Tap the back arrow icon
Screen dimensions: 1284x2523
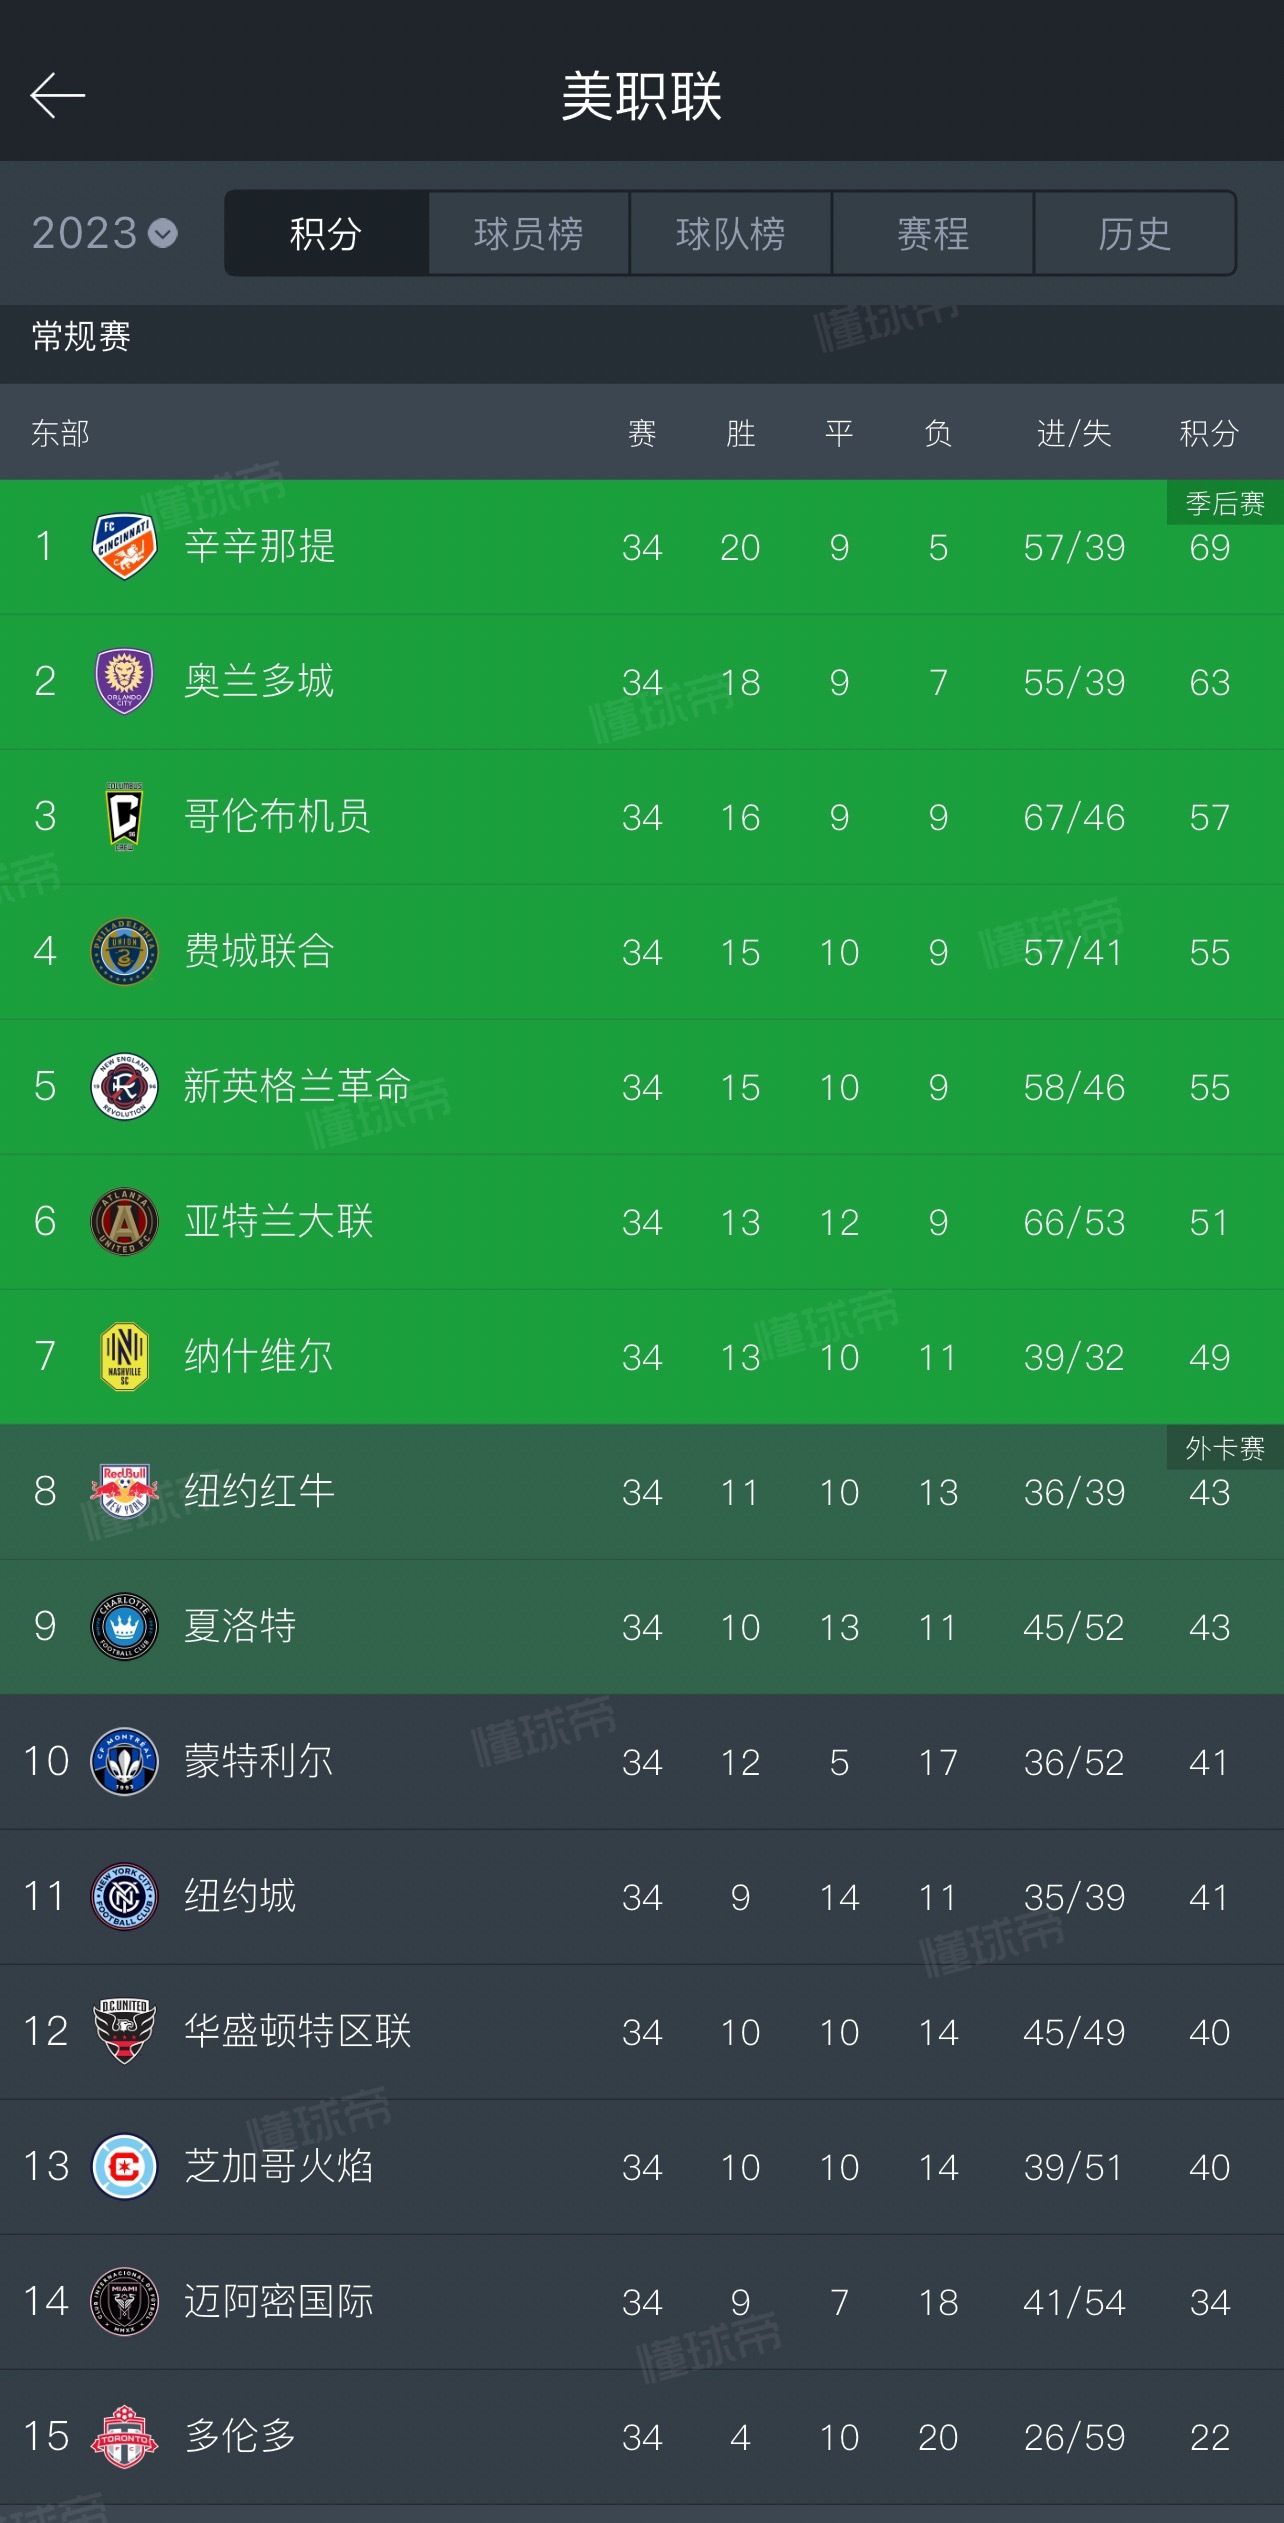click(57, 96)
